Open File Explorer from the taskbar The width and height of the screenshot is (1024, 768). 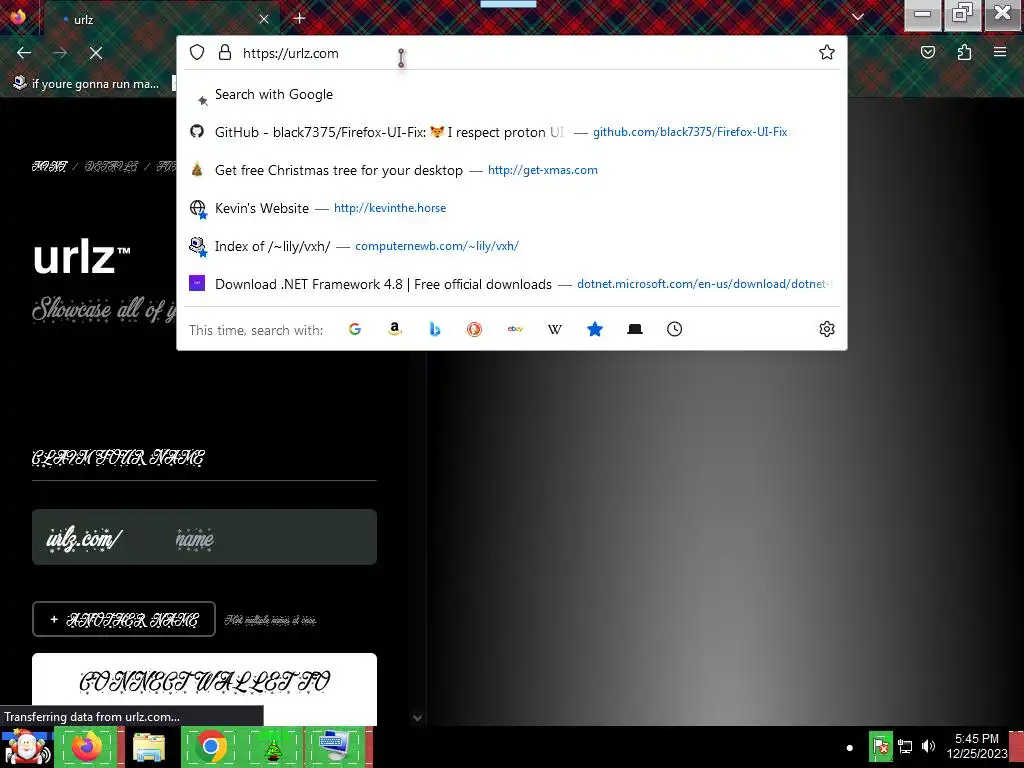pyautogui.click(x=149, y=747)
